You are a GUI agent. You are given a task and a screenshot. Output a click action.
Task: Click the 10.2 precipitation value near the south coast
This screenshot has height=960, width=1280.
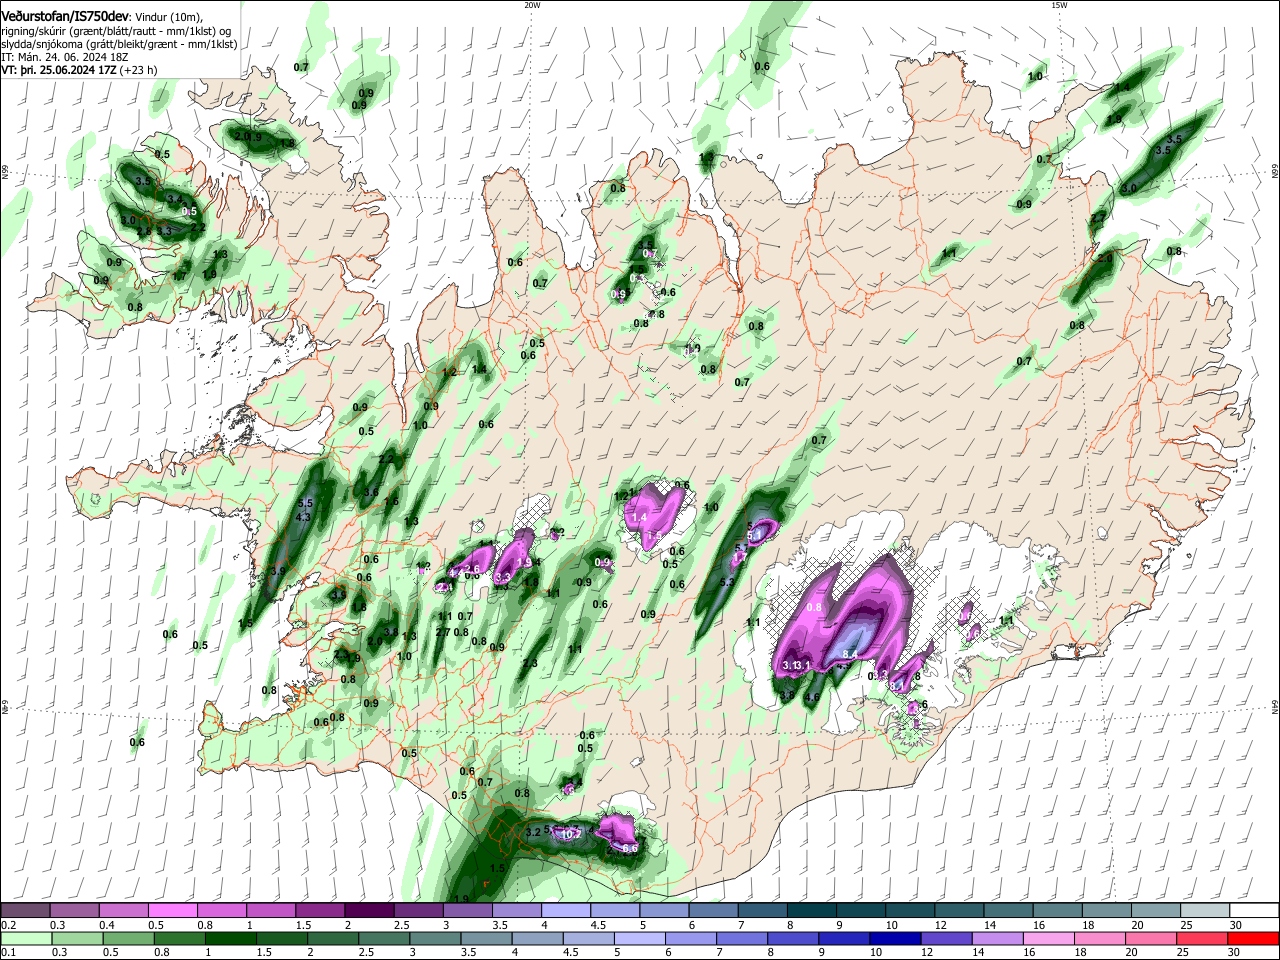pyautogui.click(x=570, y=833)
